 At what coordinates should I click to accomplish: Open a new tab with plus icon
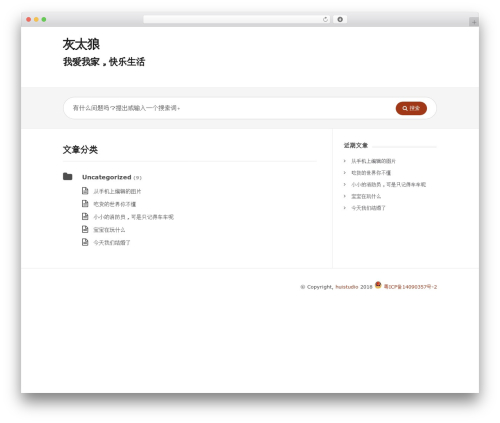[x=474, y=22]
